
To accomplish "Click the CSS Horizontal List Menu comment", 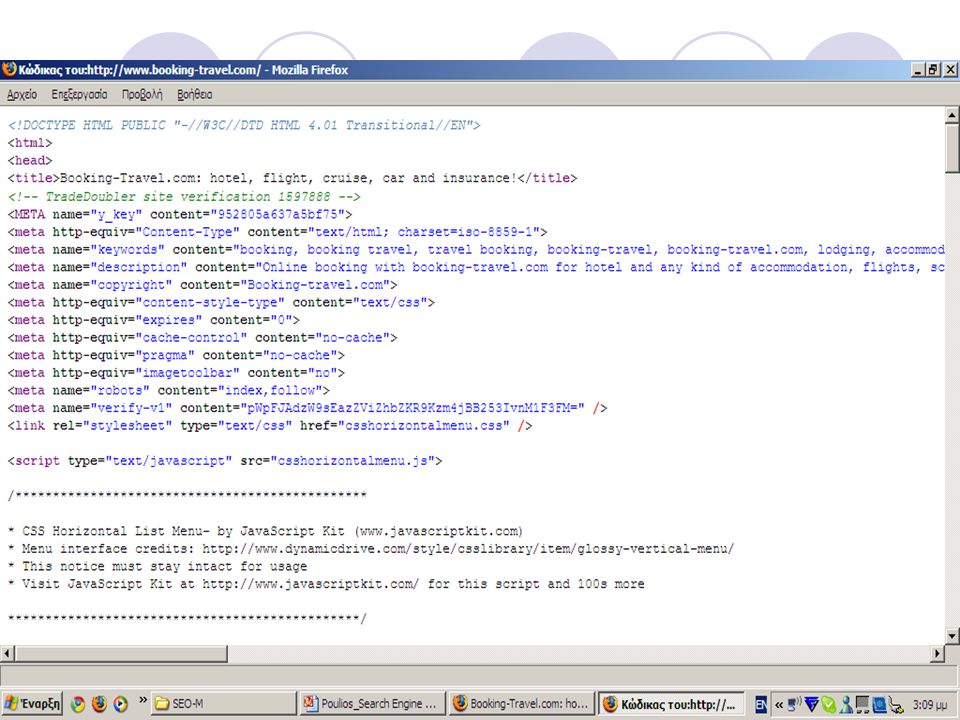I will [266, 531].
